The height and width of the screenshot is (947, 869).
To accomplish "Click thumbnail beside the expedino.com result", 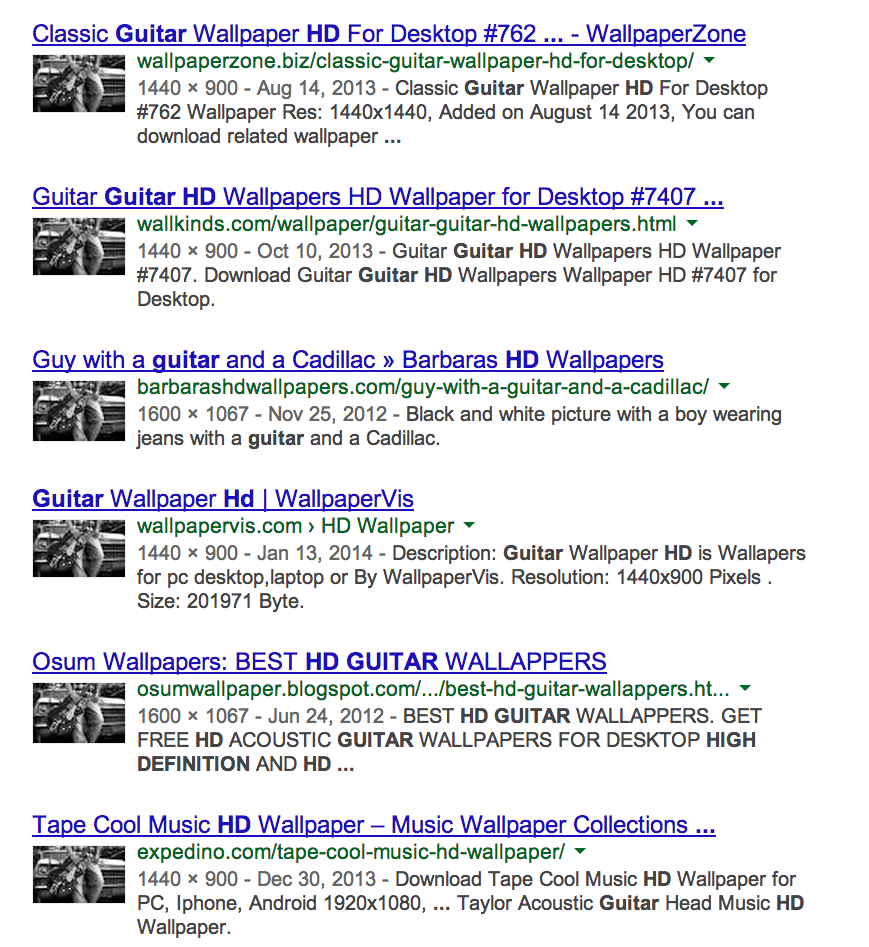I will pyautogui.click(x=79, y=875).
